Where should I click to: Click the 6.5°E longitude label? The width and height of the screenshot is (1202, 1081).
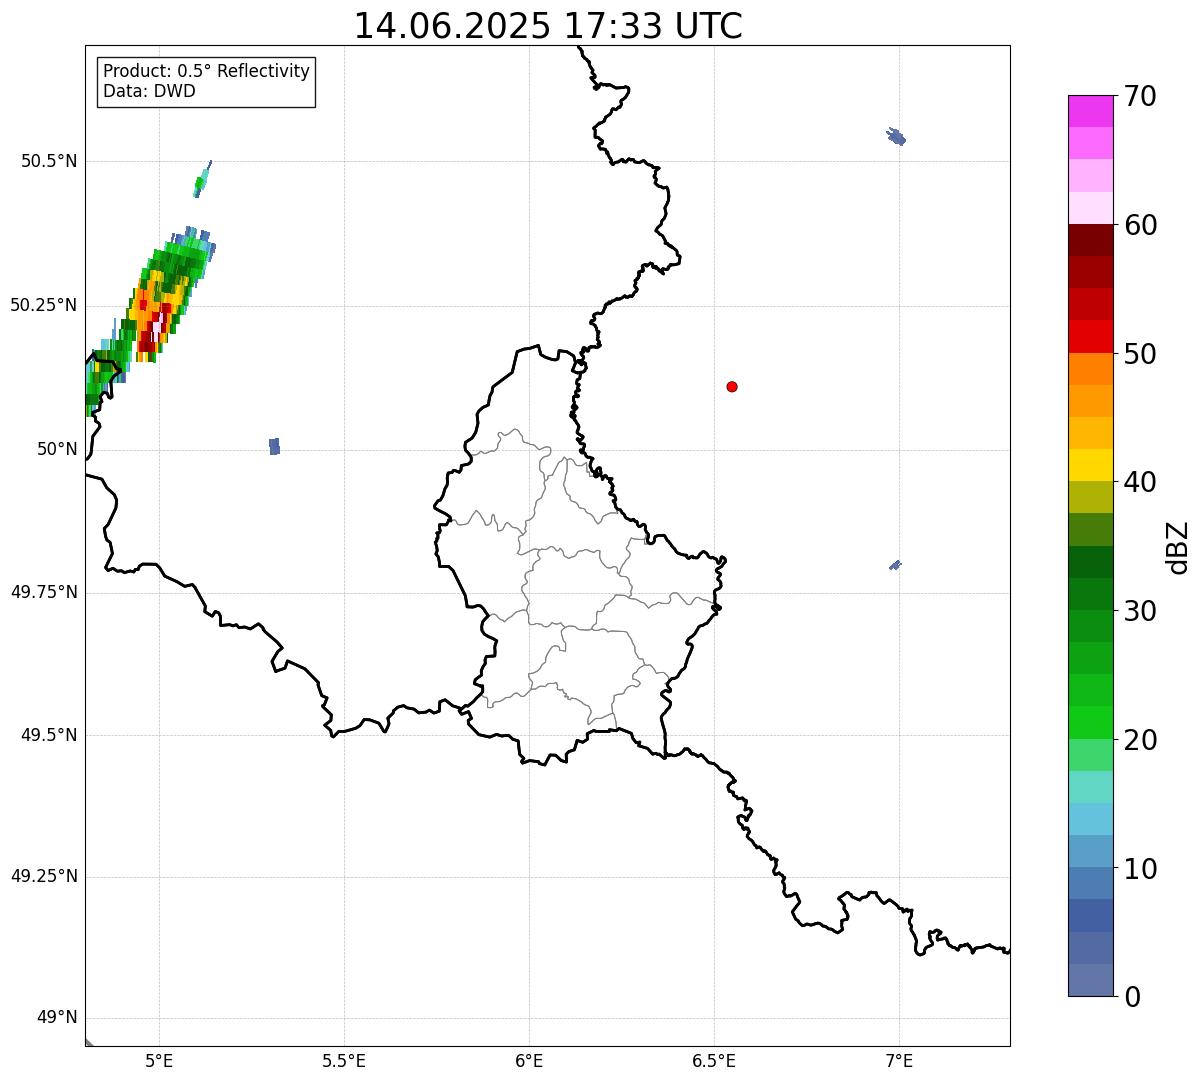(x=714, y=1060)
